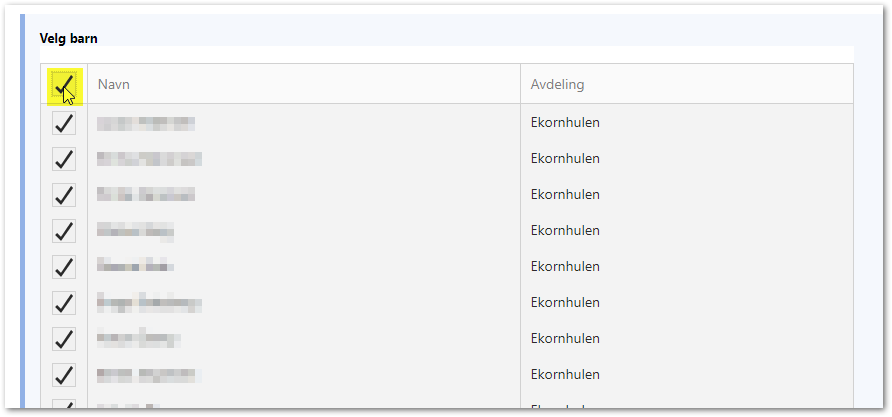The image size is (892, 417).
Task: Select the eighth row's Ekornhulen cell
Action: pyautogui.click(x=565, y=374)
